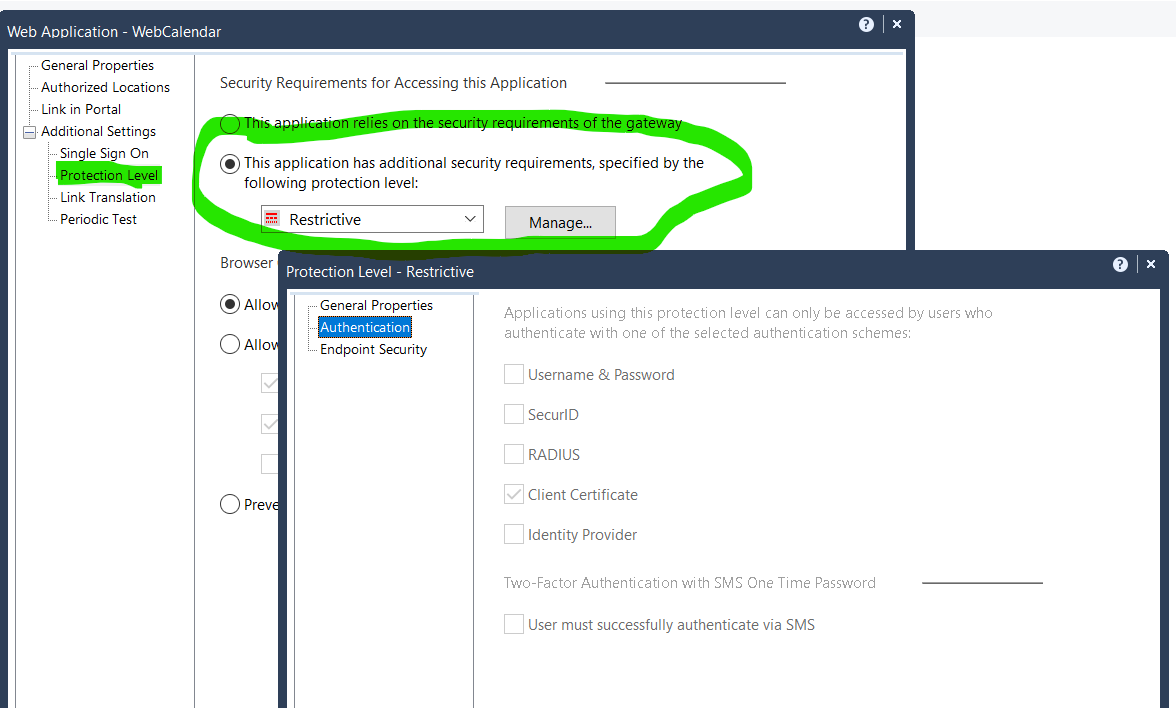Select gateway security requirements radio option

tap(230, 124)
